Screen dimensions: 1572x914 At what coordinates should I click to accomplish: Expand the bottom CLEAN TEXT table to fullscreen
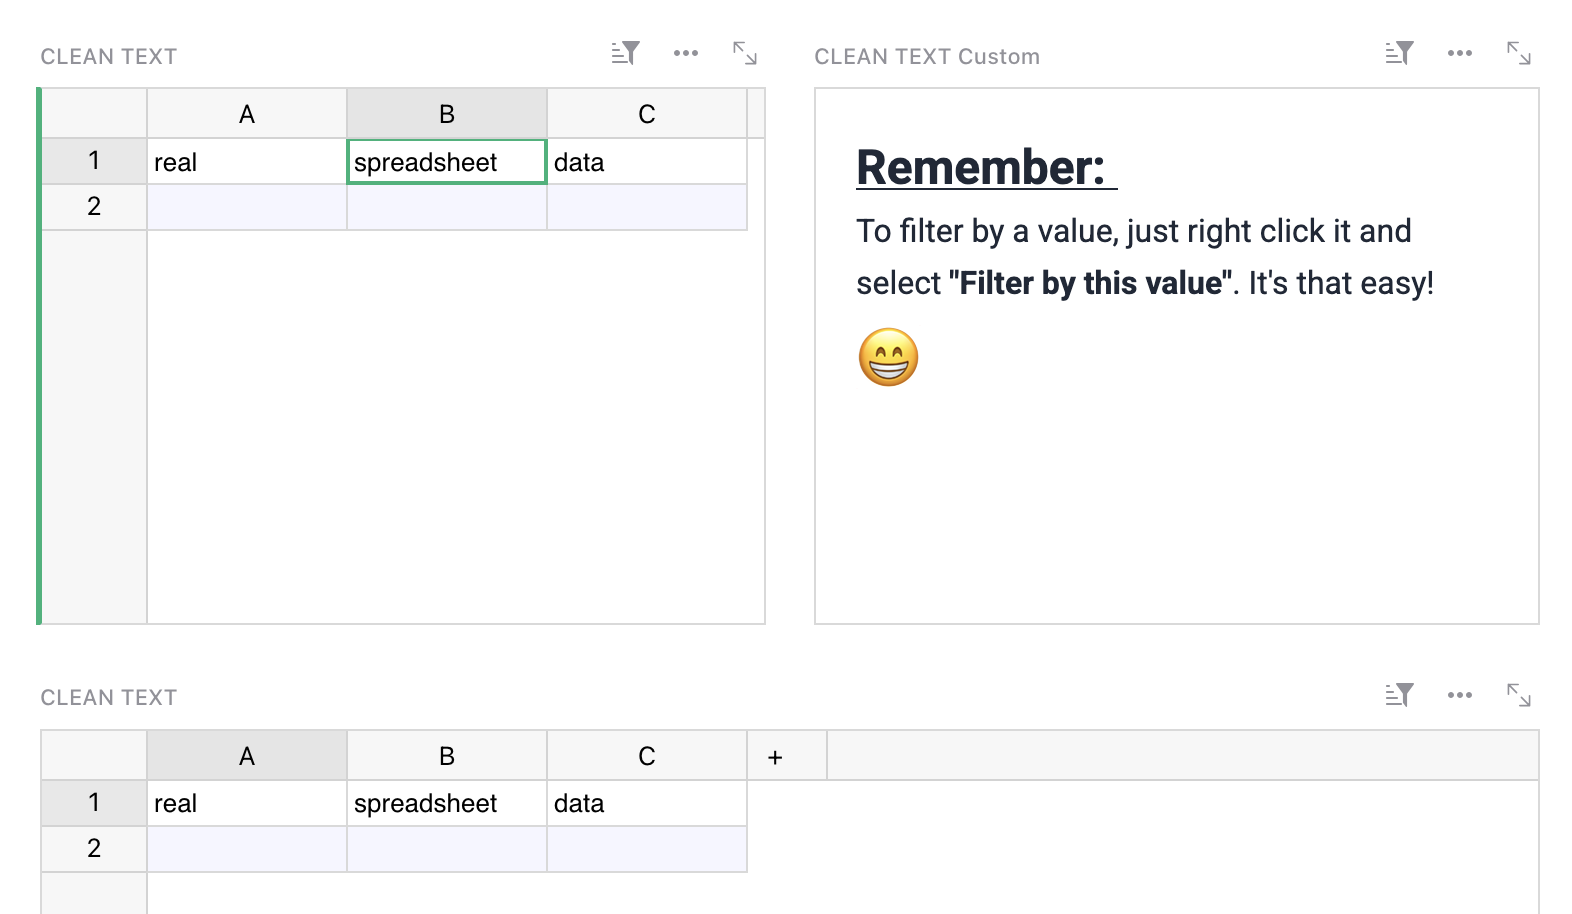point(1518,694)
